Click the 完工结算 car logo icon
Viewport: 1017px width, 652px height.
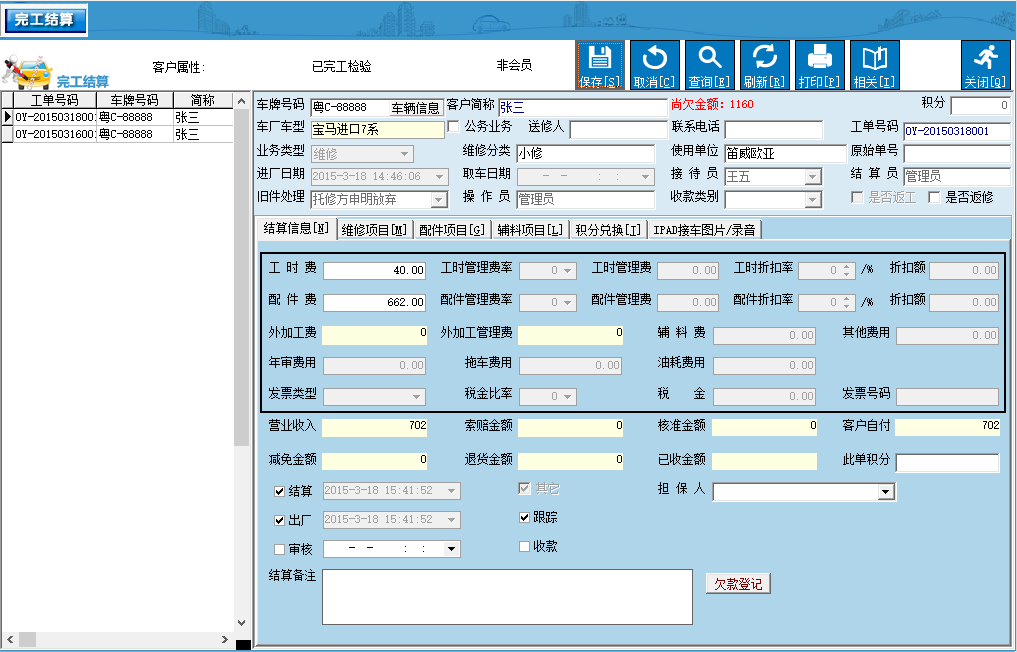coord(27,73)
